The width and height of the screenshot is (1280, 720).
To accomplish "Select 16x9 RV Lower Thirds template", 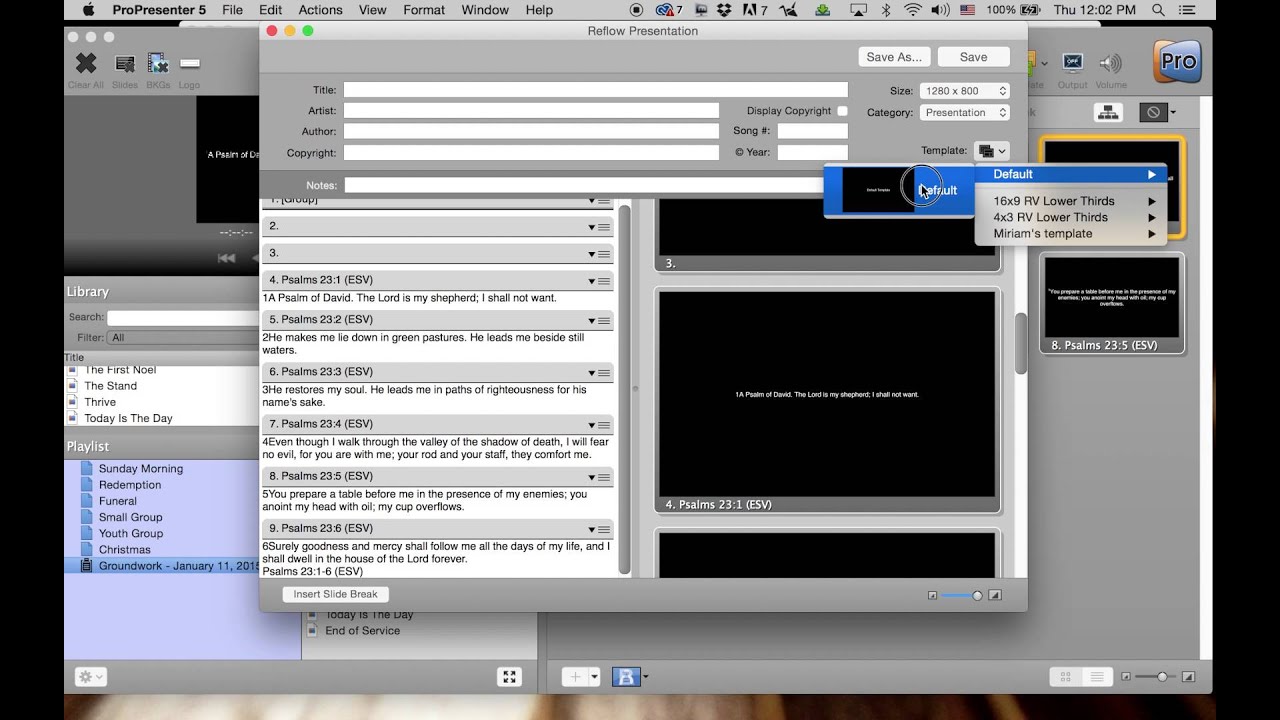I will click(1071, 201).
